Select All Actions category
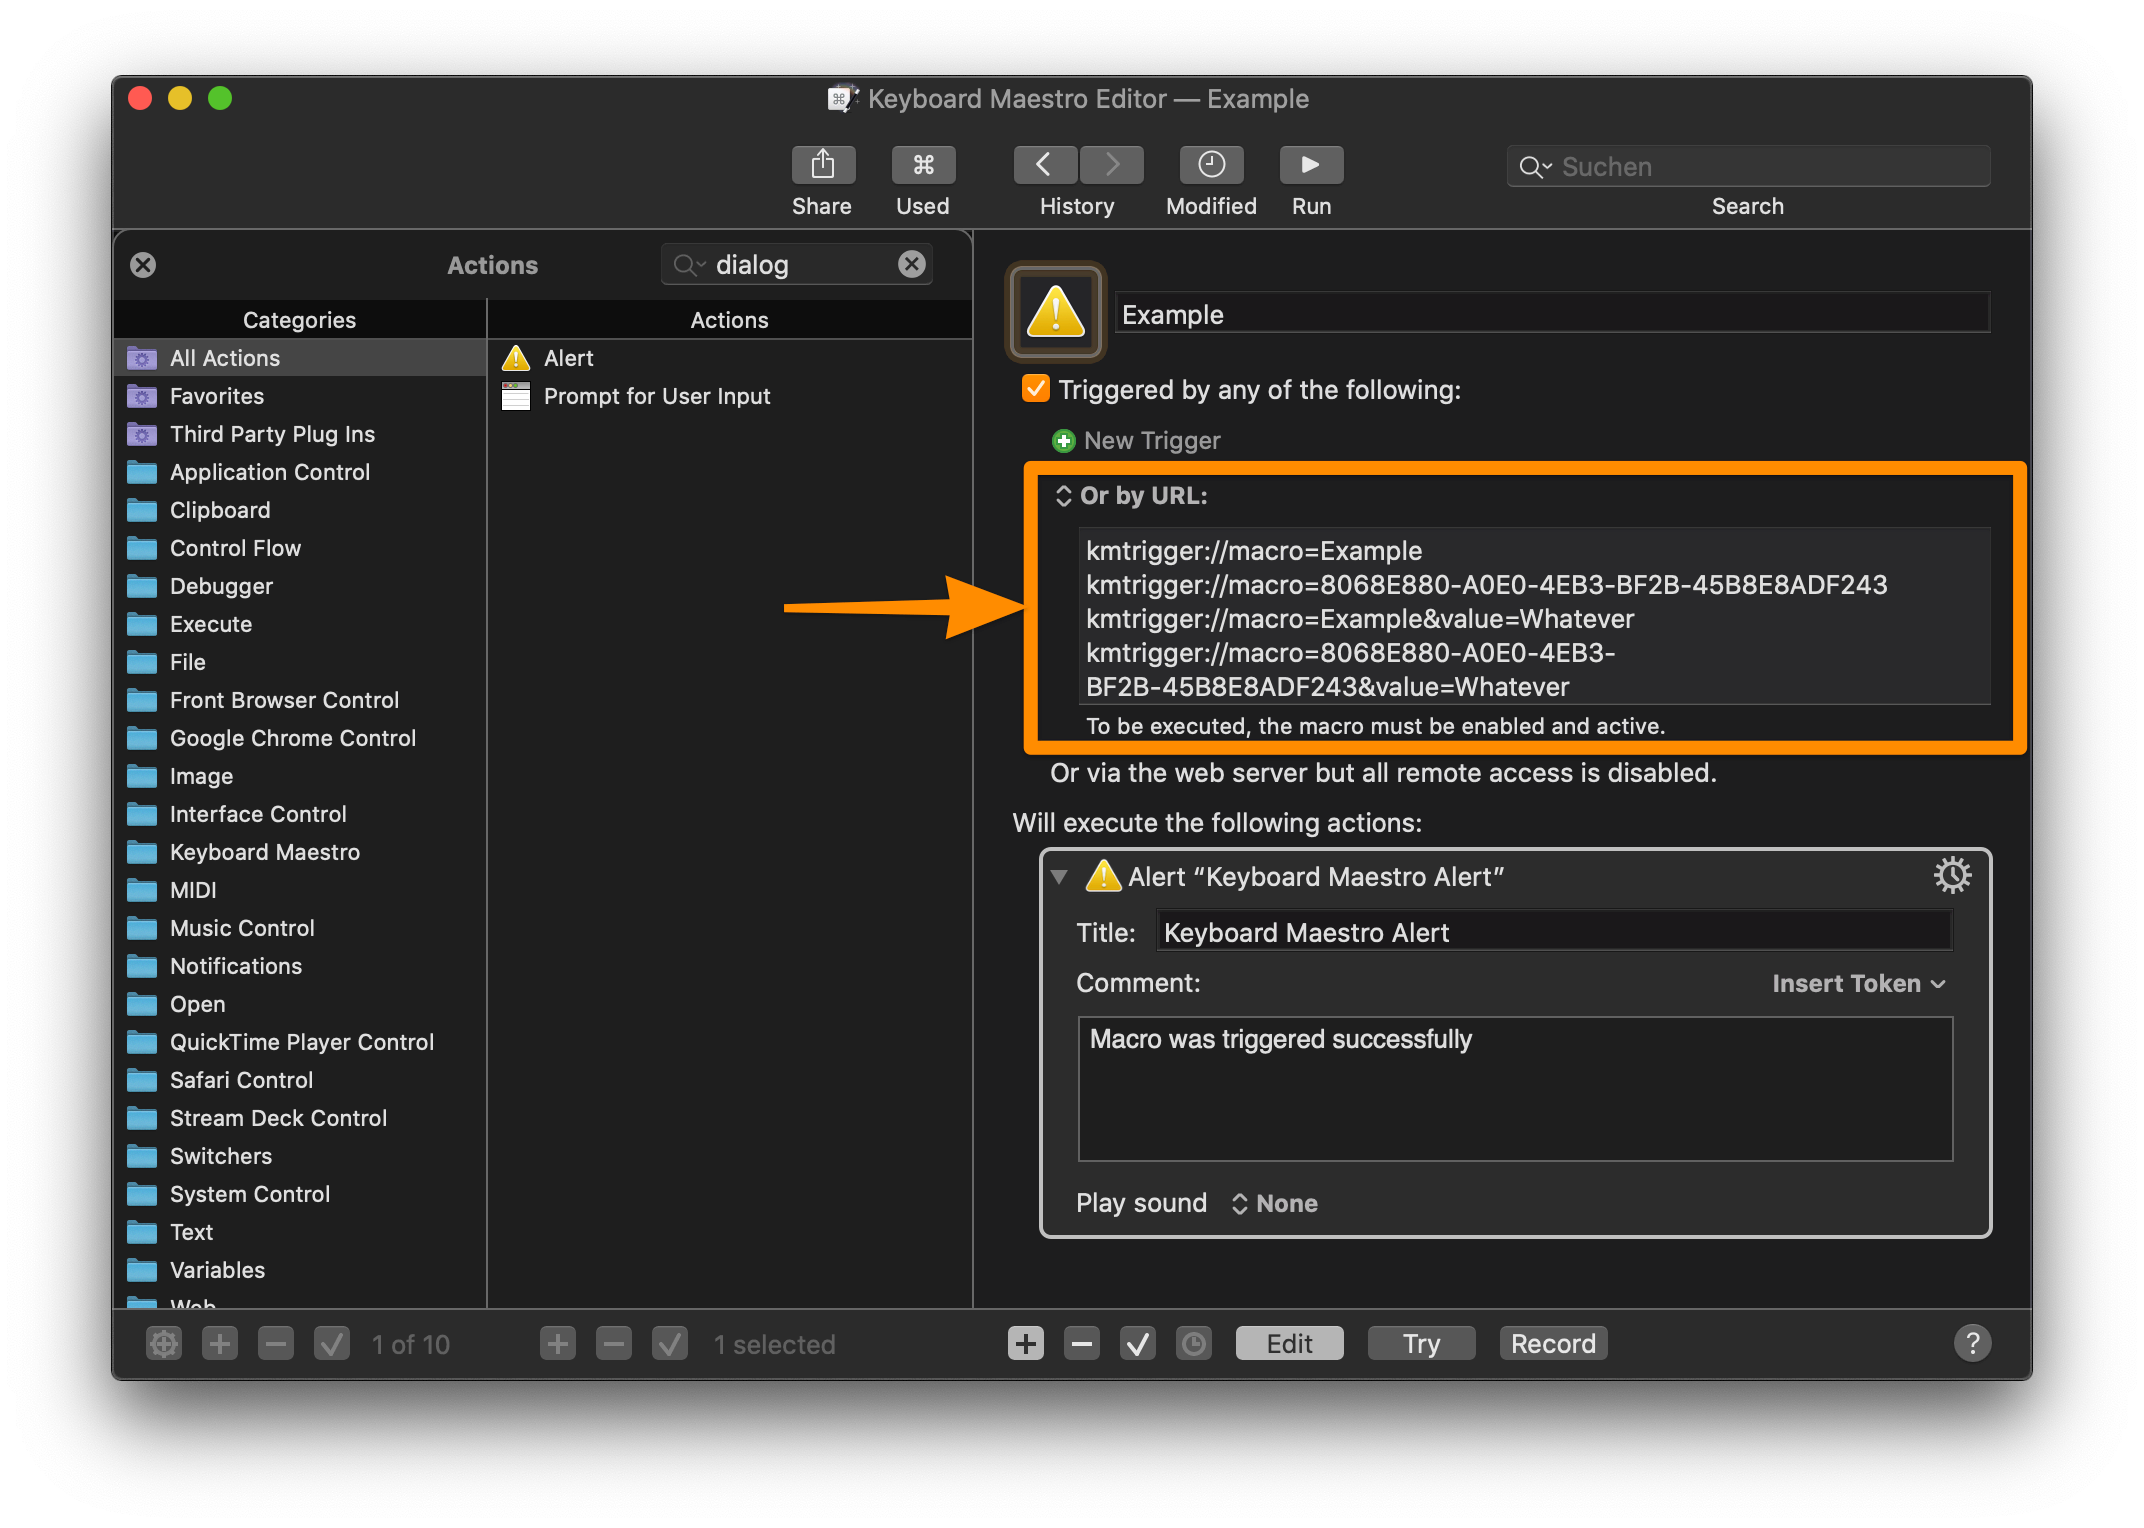The height and width of the screenshot is (1528, 2144). pos(300,358)
